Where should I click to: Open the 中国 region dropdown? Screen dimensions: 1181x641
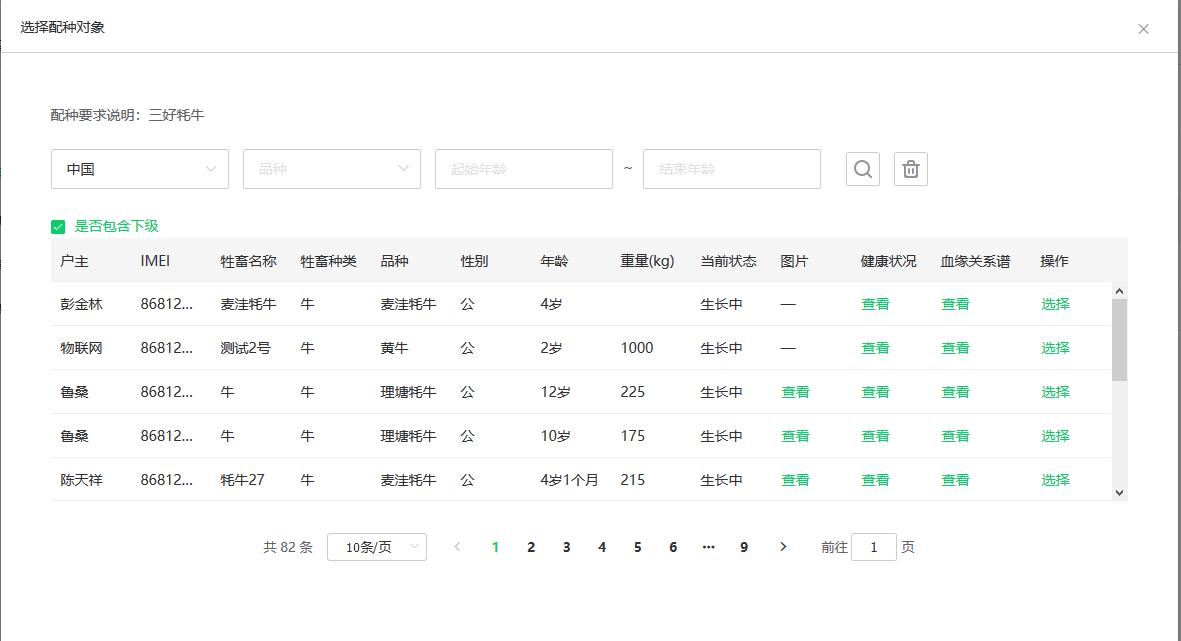(x=139, y=169)
